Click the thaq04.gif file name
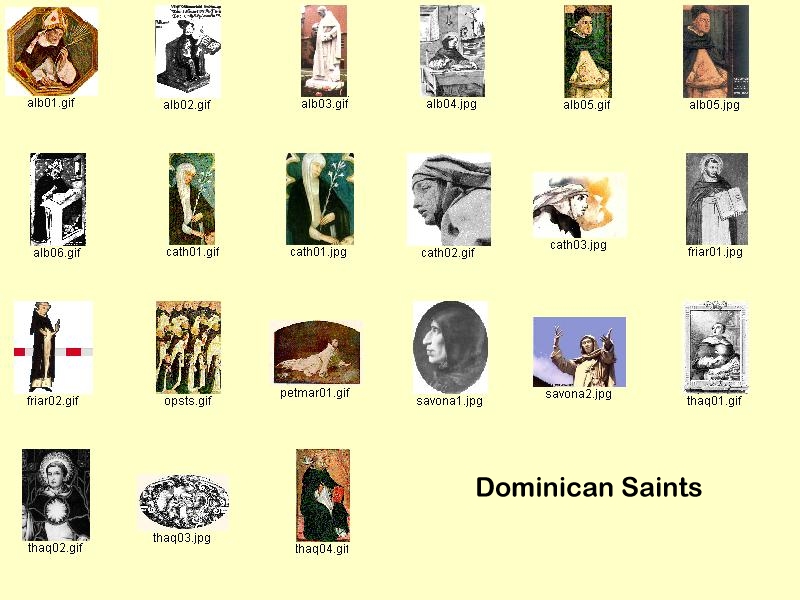This screenshot has height=600, width=800. click(322, 549)
